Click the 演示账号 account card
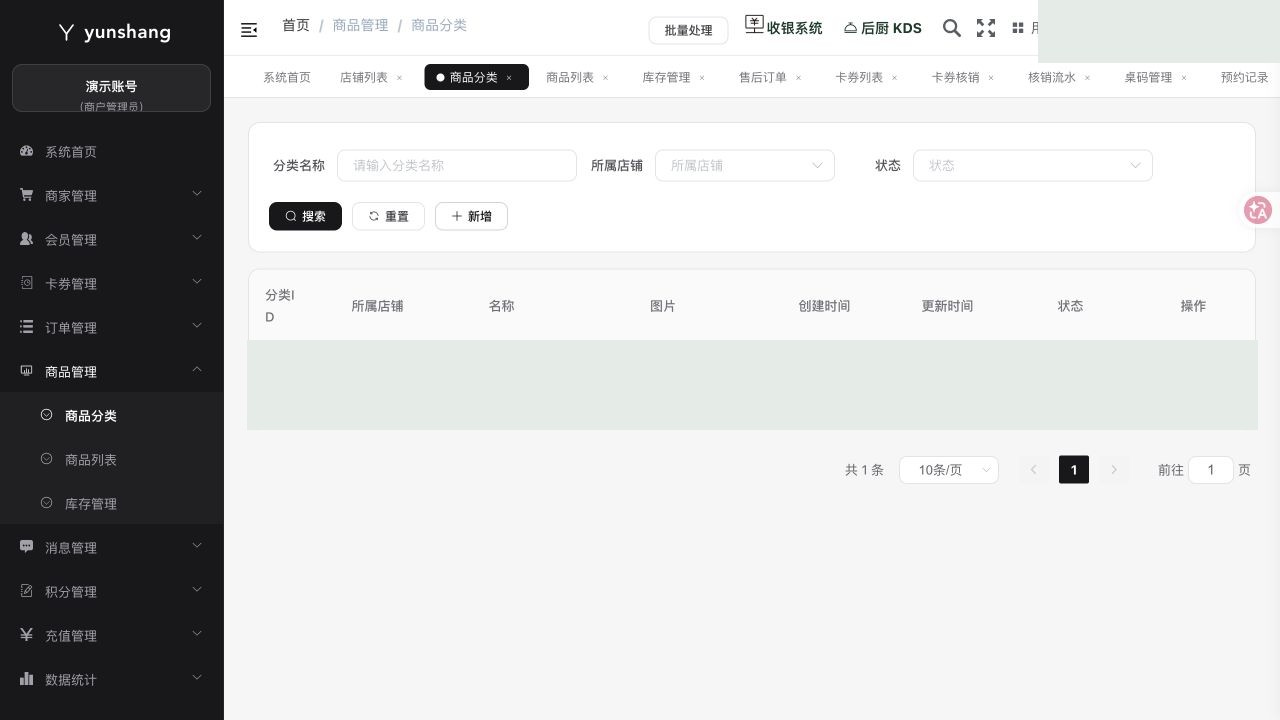Image resolution: width=1280 pixels, height=720 pixels. (111, 88)
